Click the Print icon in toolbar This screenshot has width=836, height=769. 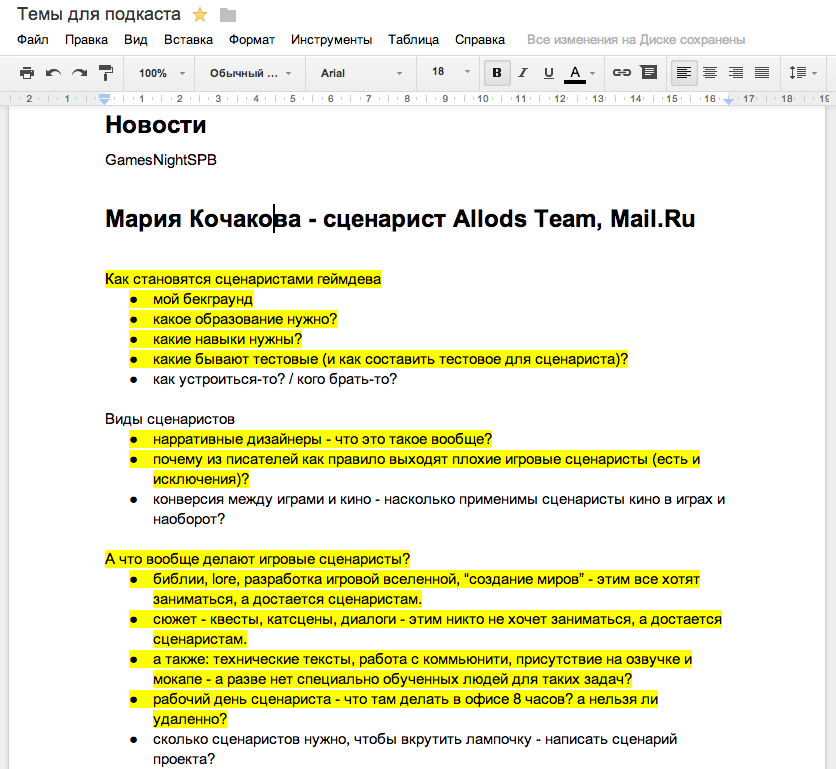27,73
